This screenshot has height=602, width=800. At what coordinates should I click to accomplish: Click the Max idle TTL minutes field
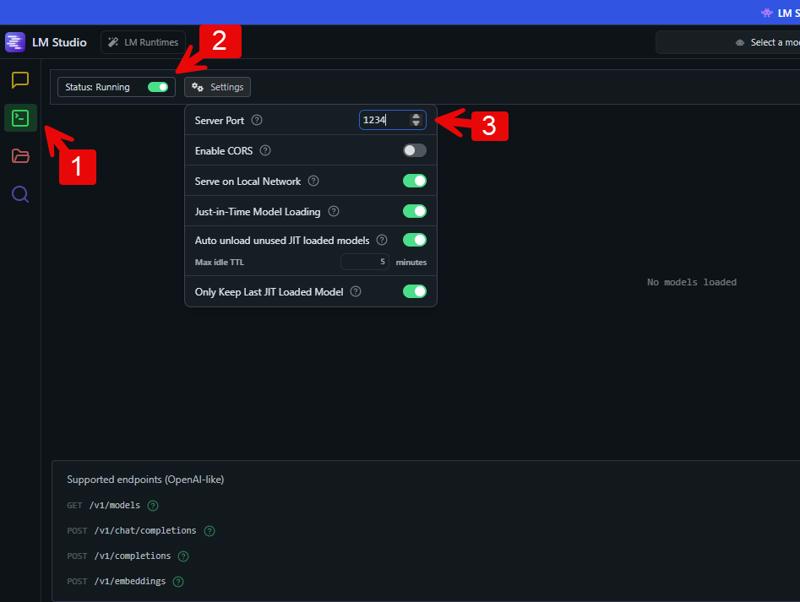(365, 262)
